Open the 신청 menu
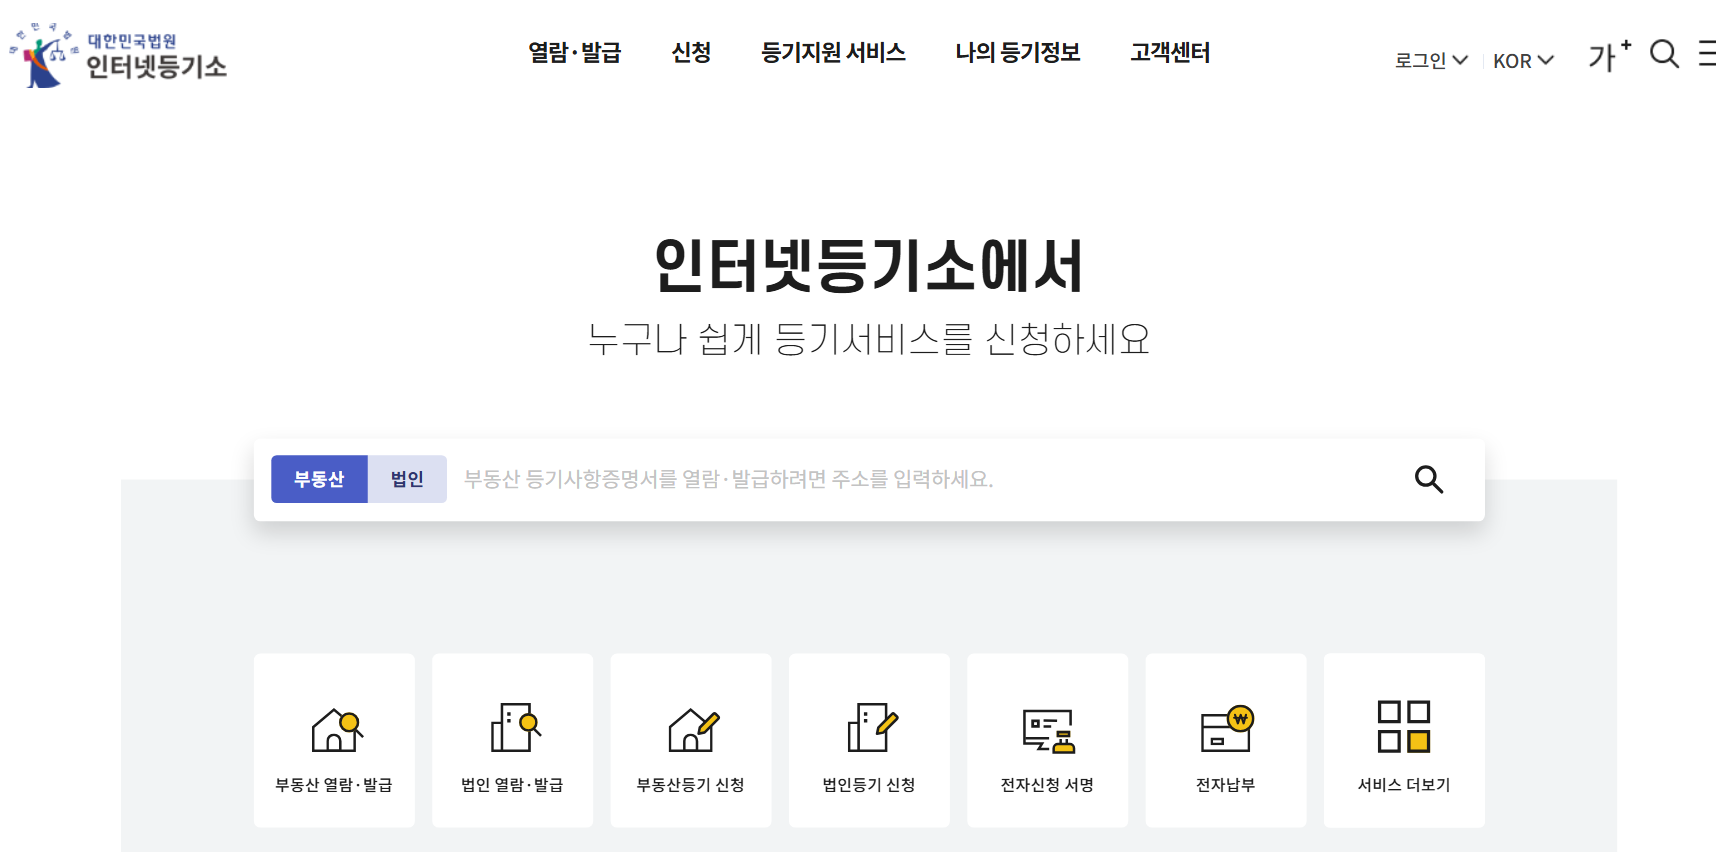 [x=691, y=52]
